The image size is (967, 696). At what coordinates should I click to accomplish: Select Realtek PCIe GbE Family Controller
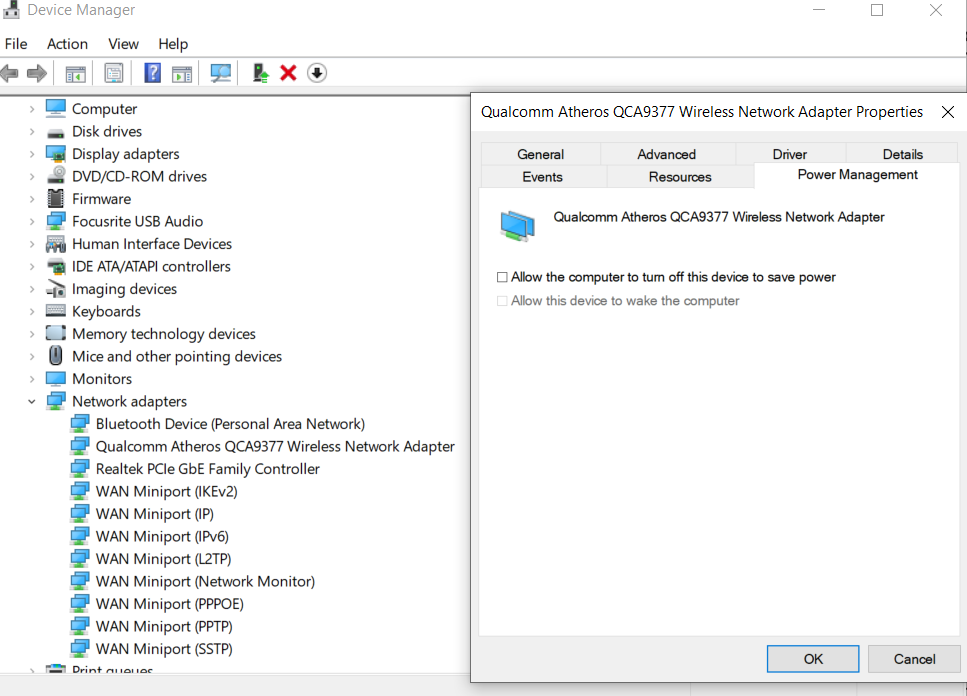[x=208, y=469]
